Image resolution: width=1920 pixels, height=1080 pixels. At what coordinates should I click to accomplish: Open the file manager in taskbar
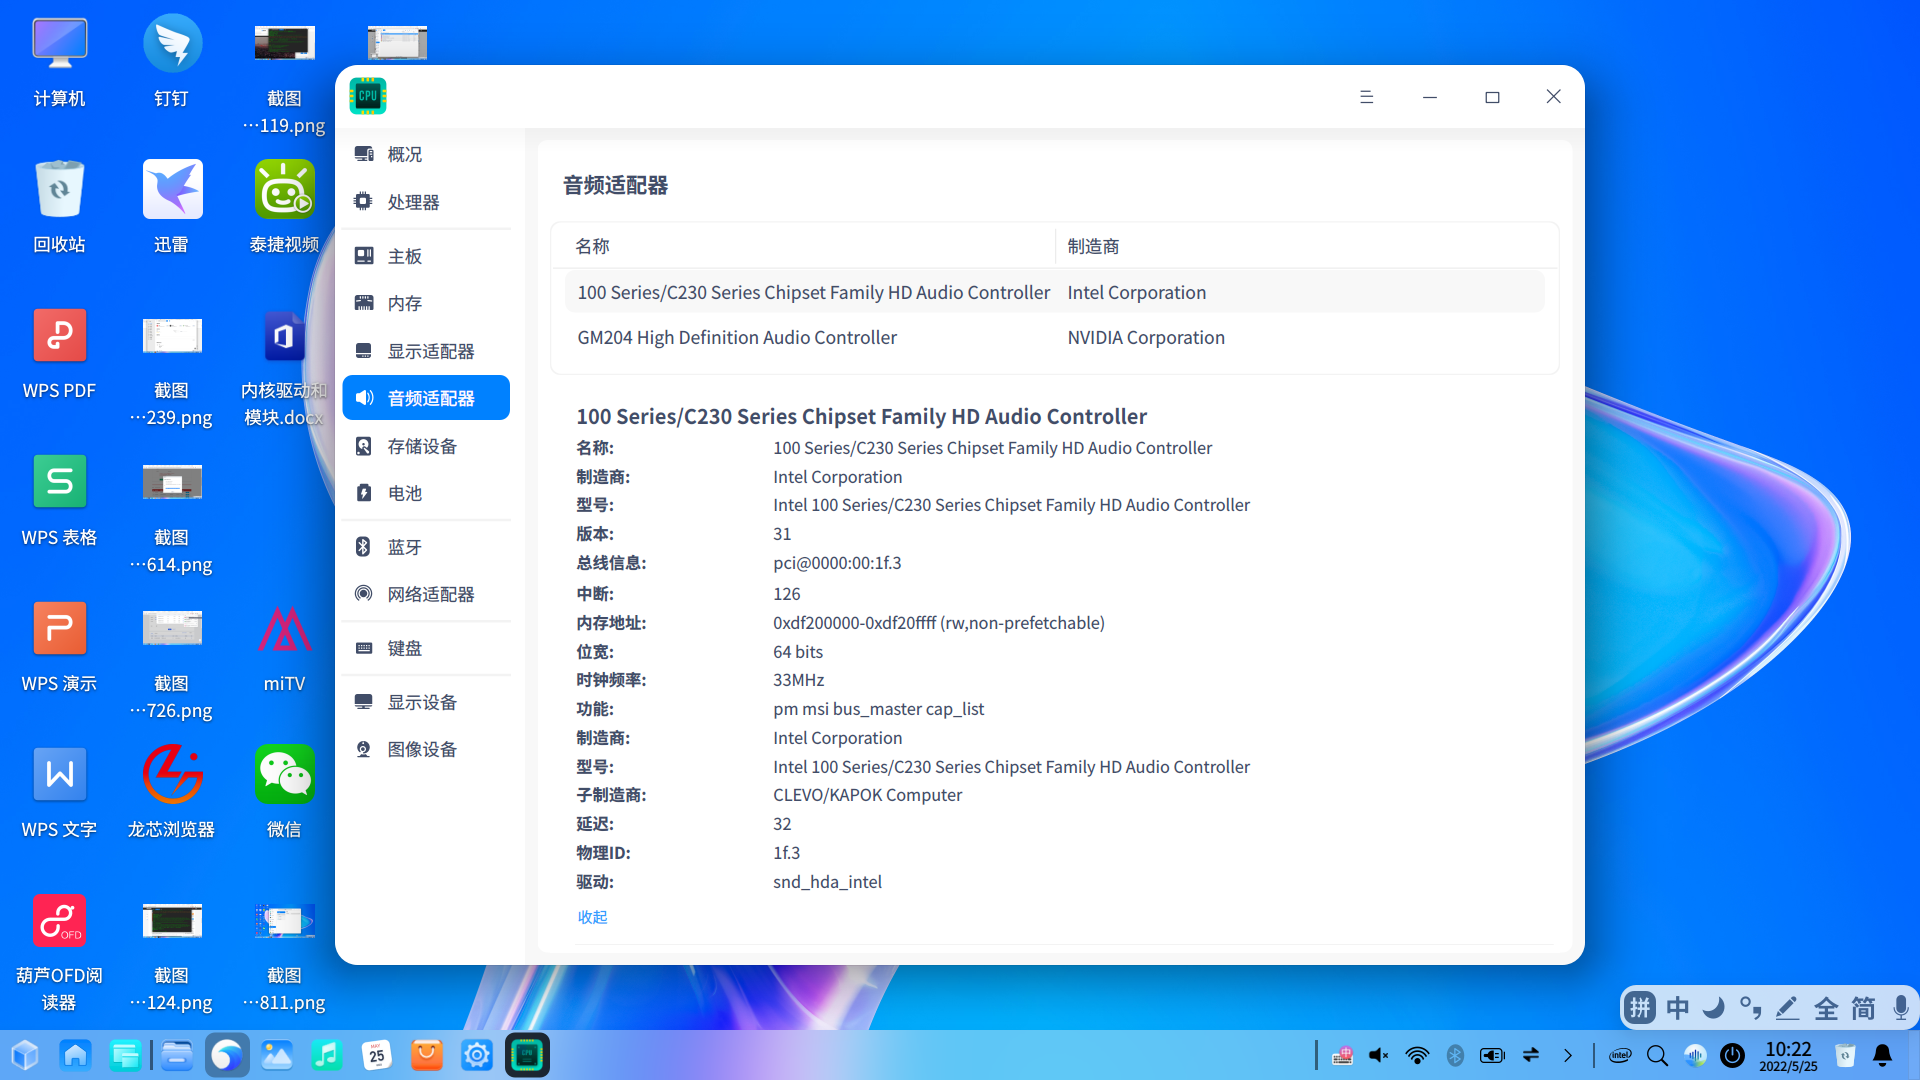176,1055
